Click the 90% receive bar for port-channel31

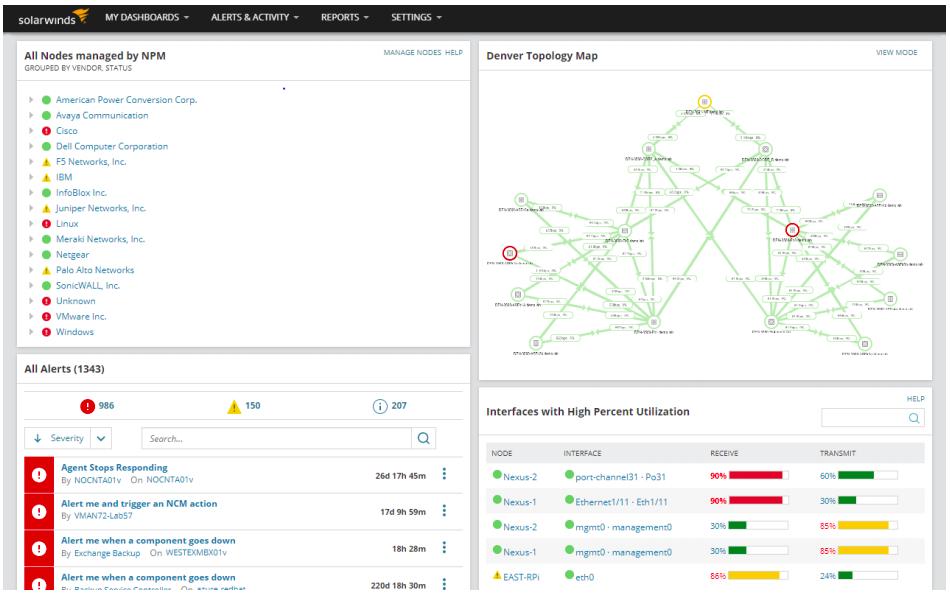[x=759, y=476]
